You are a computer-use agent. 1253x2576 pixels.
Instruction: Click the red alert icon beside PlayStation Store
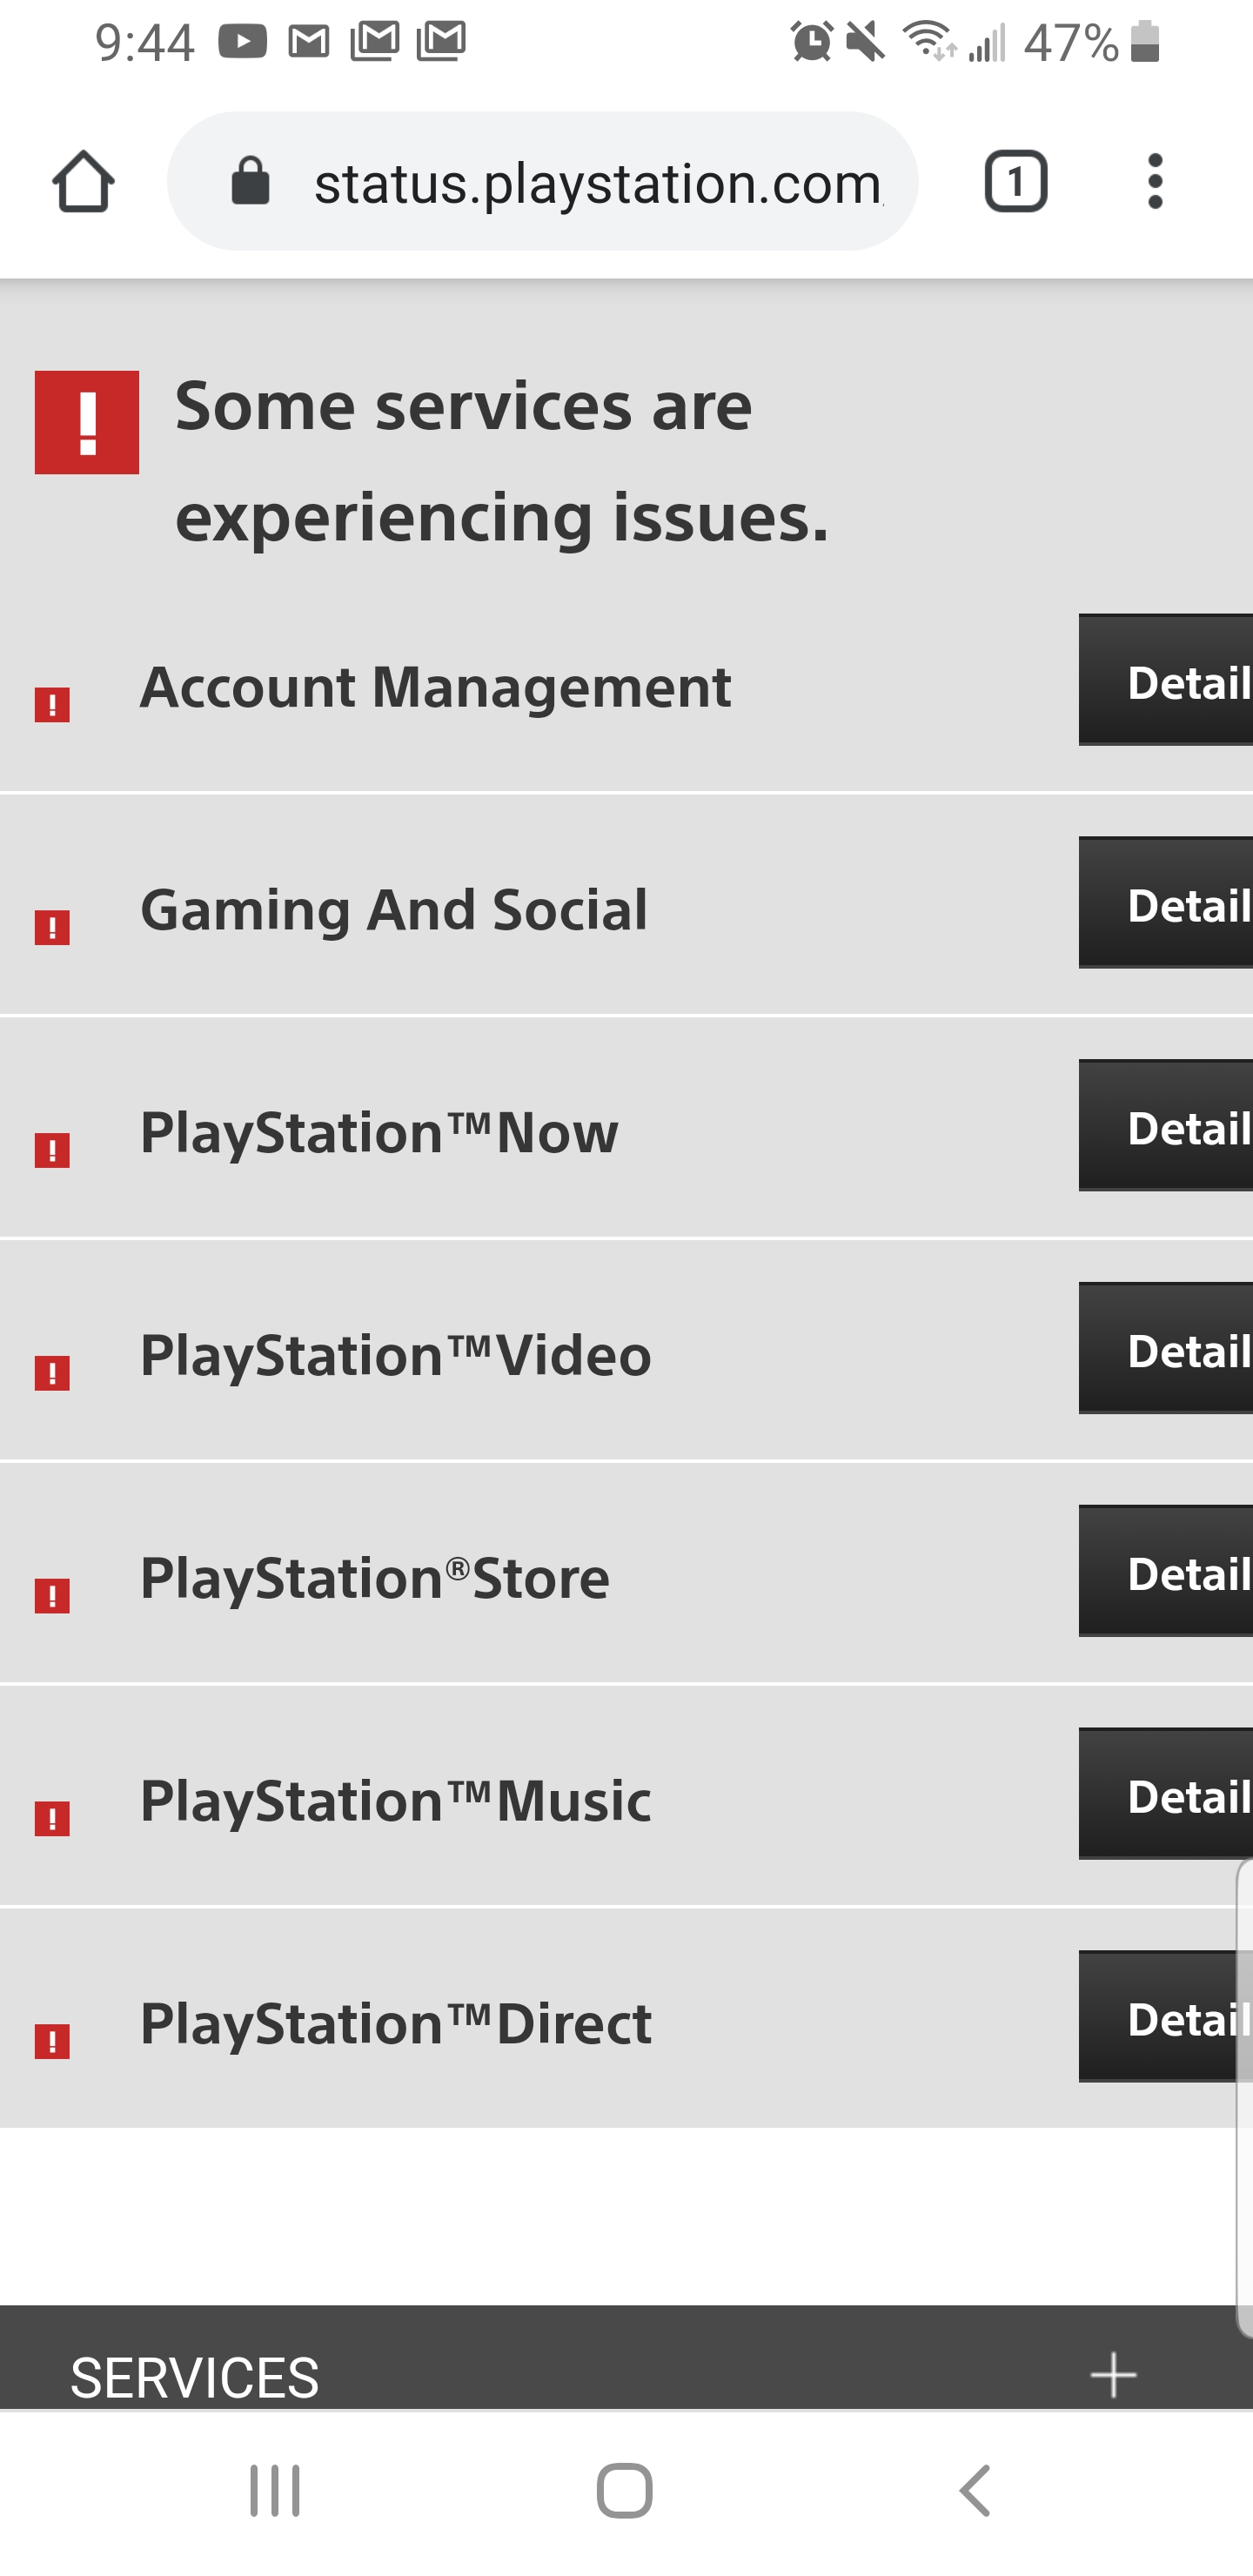pyautogui.click(x=52, y=1594)
